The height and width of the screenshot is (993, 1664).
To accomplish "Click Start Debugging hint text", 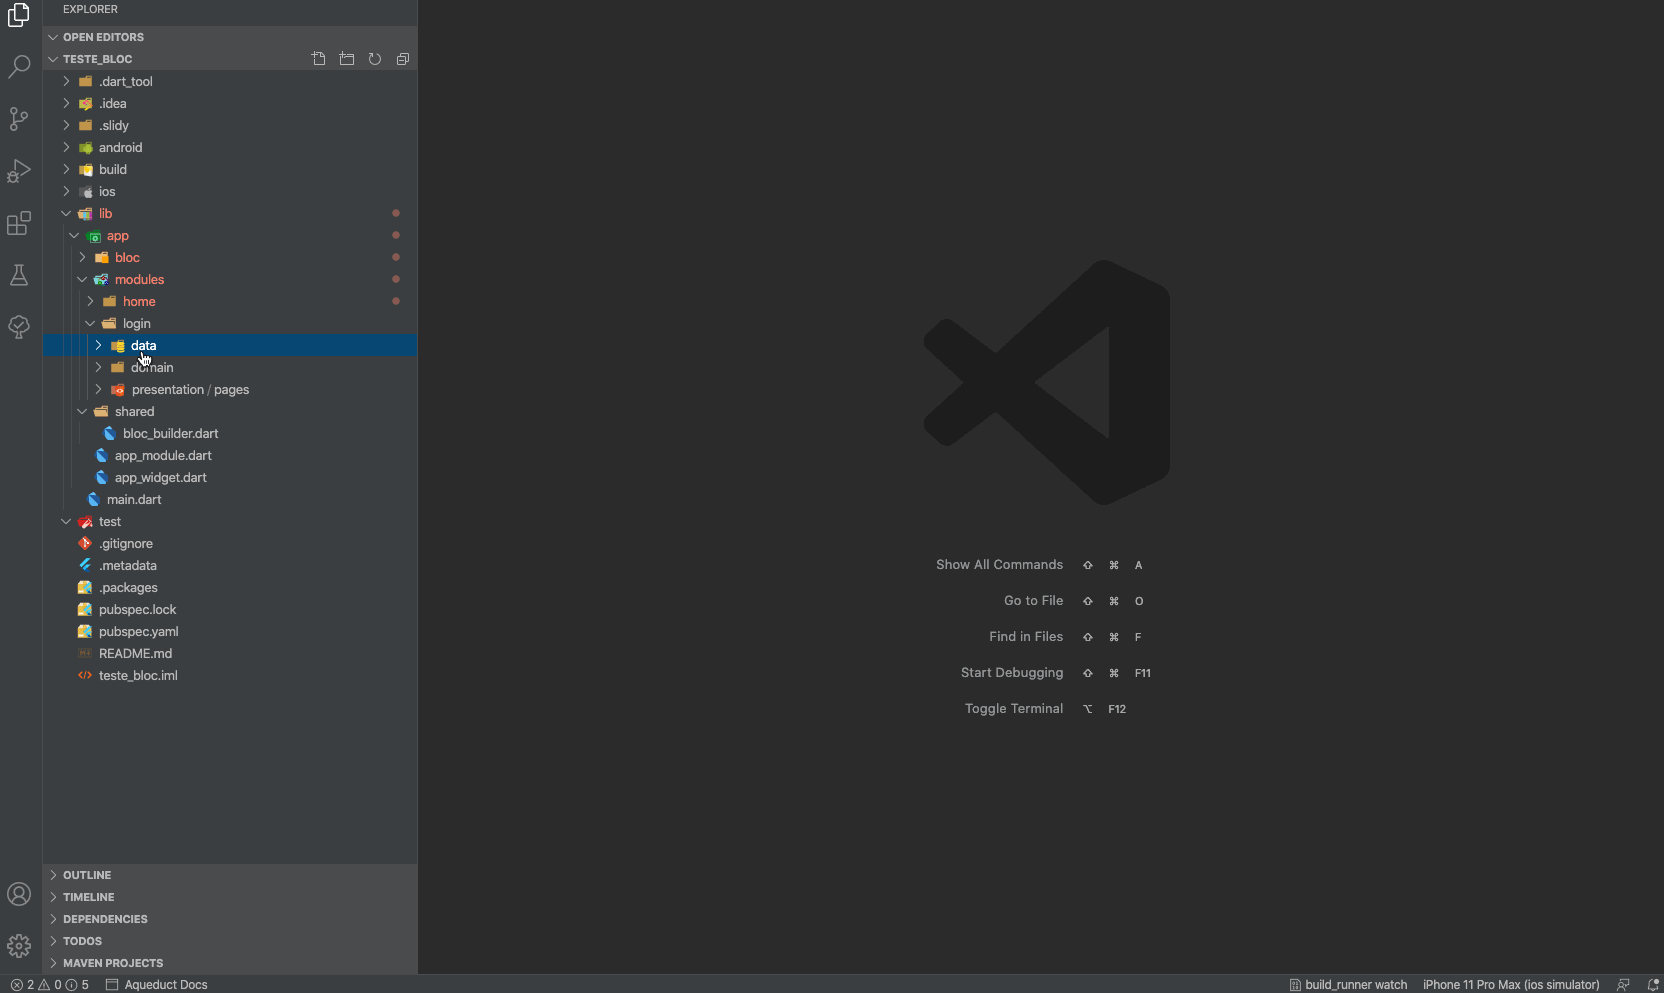I will (x=1012, y=673).
